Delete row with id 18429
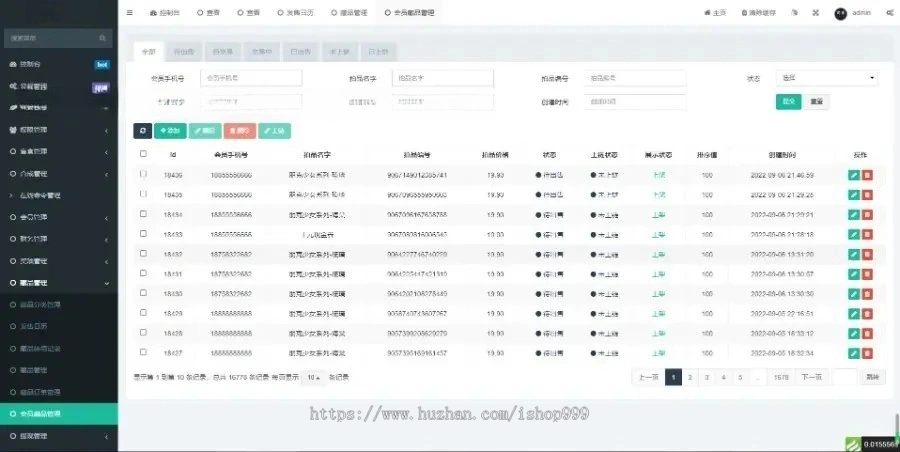Screen dimensions: 900x452 [867, 314]
